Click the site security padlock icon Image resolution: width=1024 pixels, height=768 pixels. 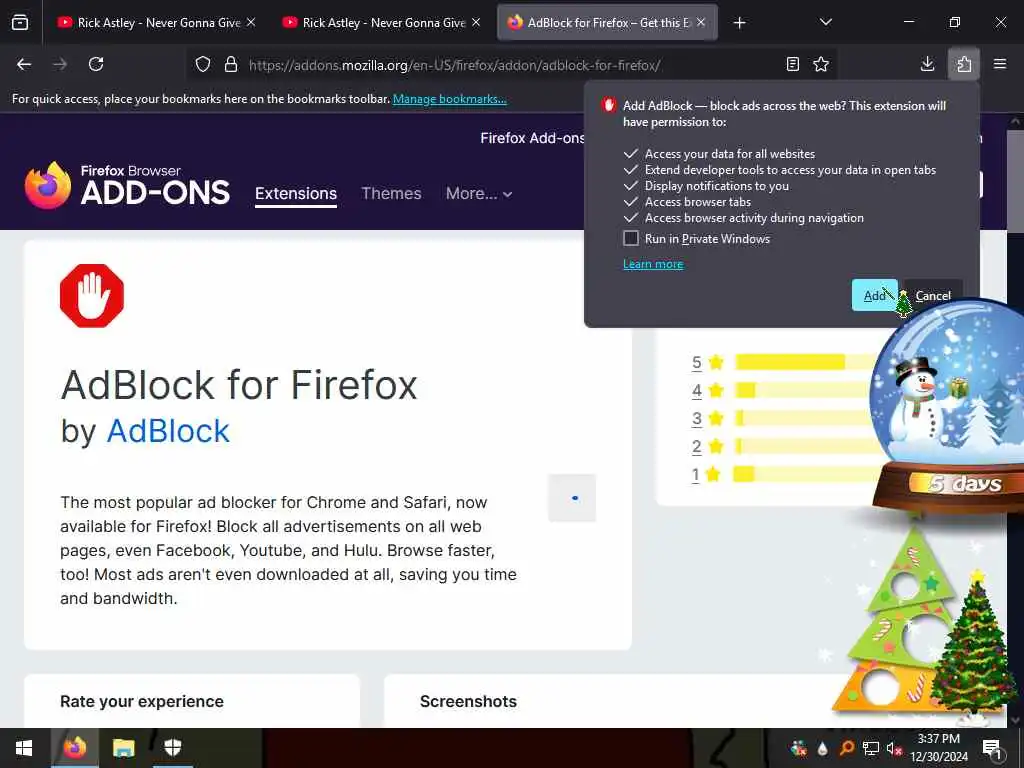231,64
